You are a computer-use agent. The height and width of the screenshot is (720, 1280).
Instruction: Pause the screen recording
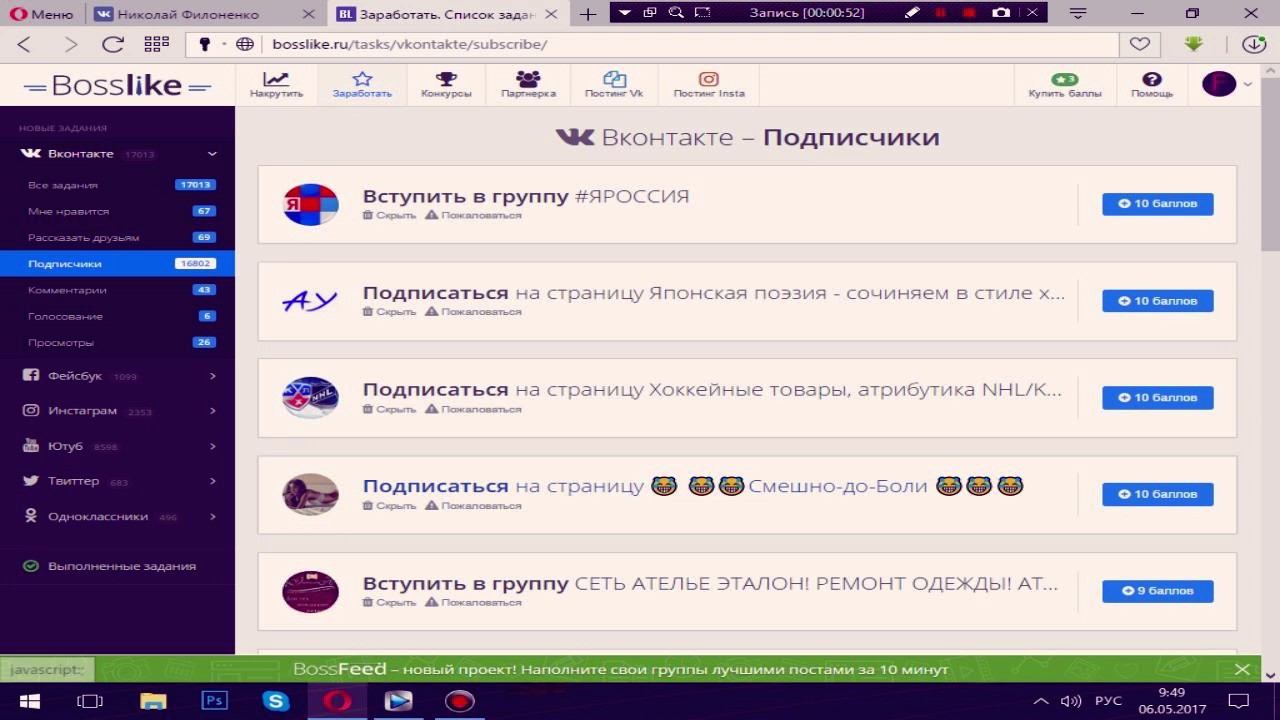coord(940,13)
